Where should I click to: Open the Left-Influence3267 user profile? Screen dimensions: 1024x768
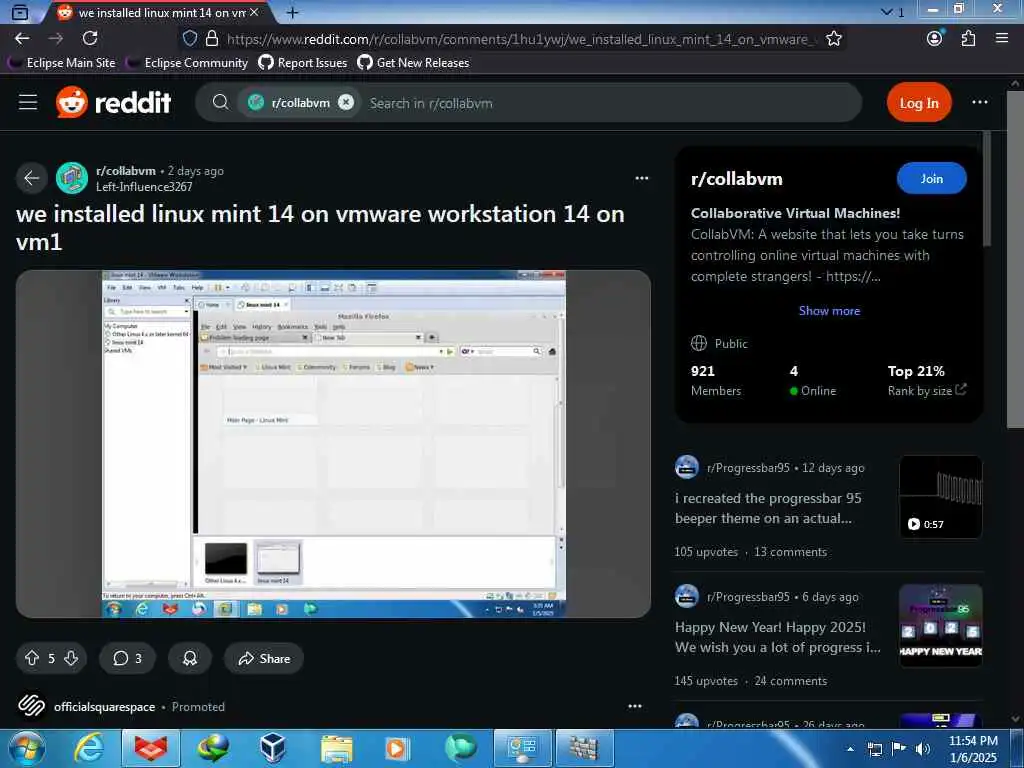pos(144,187)
